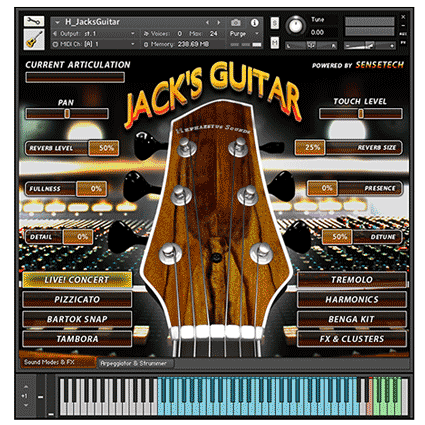Select the Tambora articulation
Screen dimensions: 425x425
pyautogui.click(x=77, y=339)
